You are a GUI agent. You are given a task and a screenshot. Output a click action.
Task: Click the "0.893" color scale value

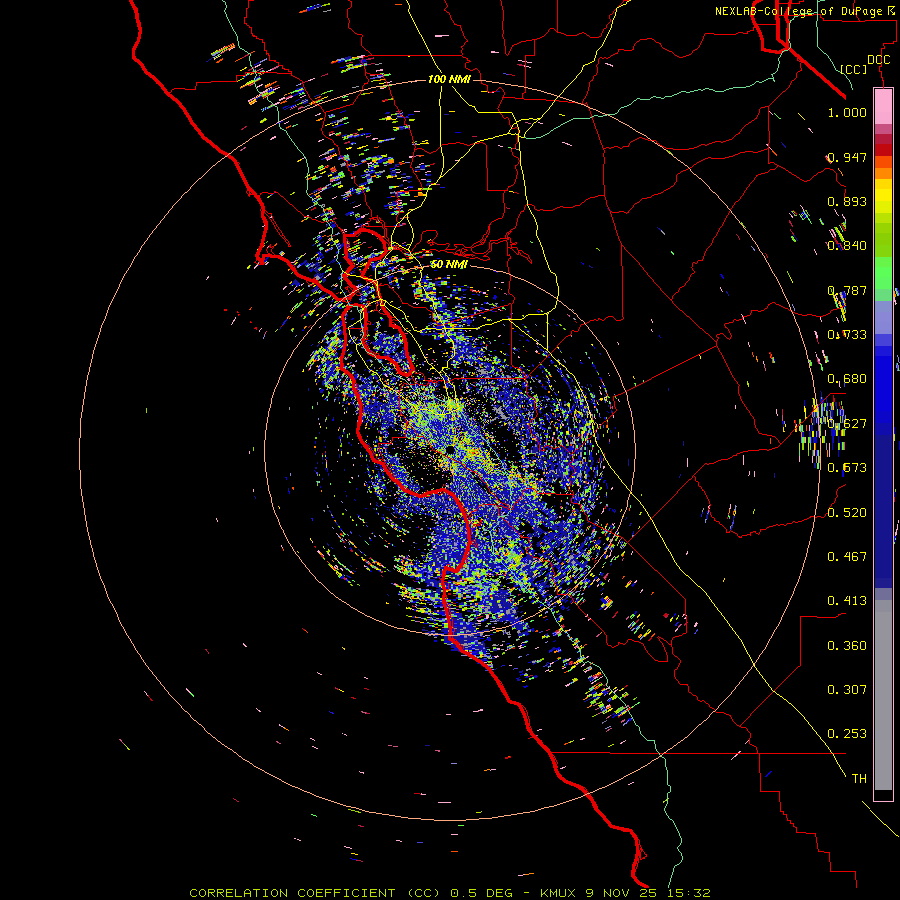click(847, 201)
